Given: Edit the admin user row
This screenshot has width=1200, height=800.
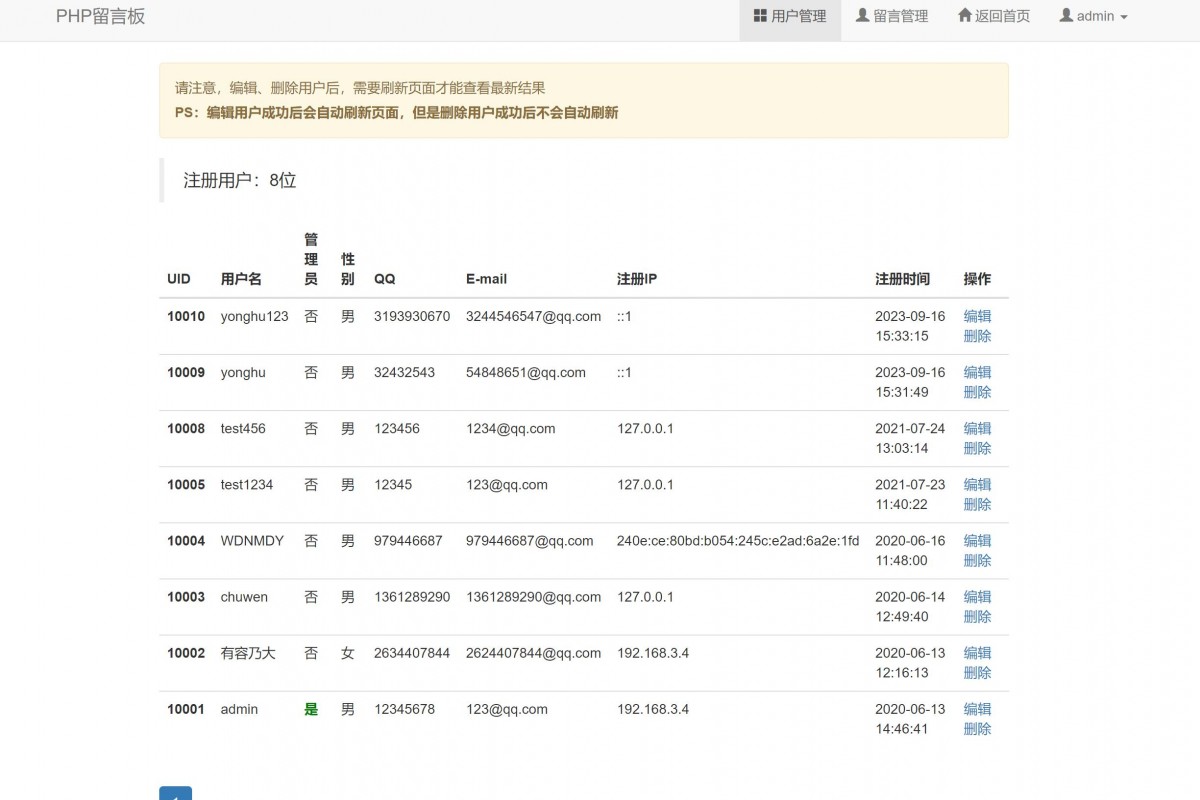Looking at the screenshot, I should pyautogui.click(x=977, y=709).
